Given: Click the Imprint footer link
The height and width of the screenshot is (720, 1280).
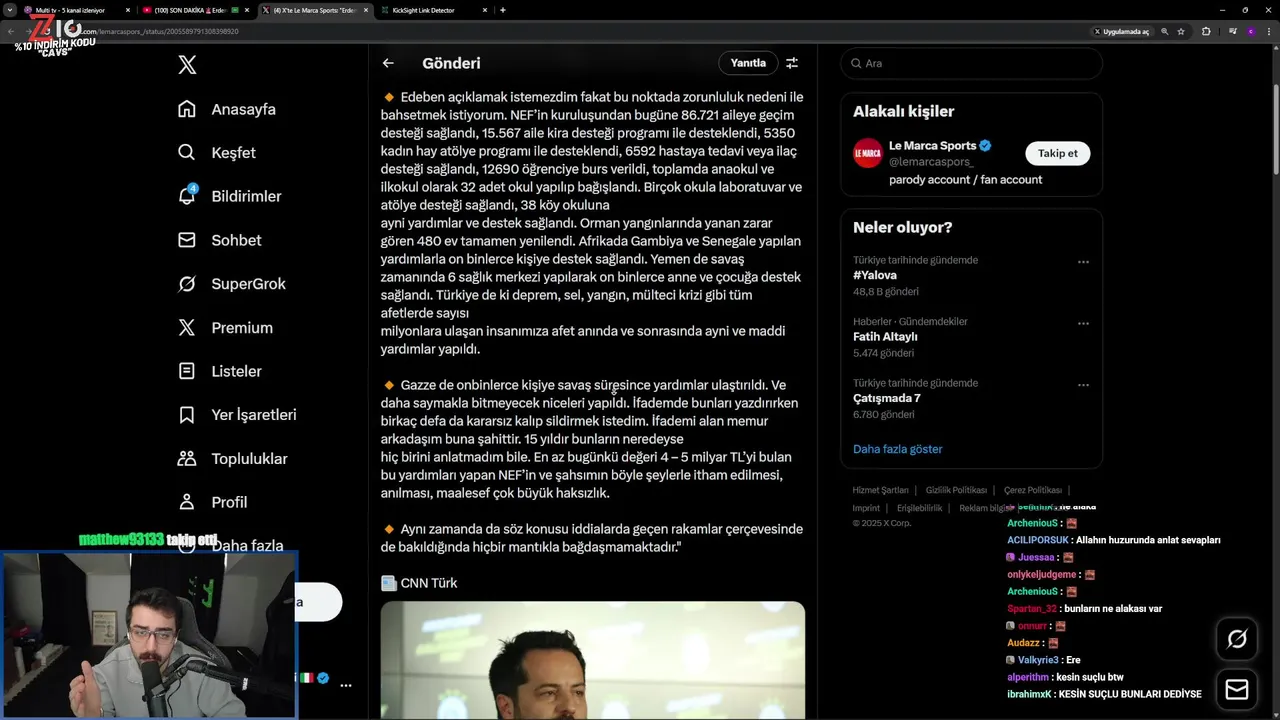Looking at the screenshot, I should [x=866, y=508].
